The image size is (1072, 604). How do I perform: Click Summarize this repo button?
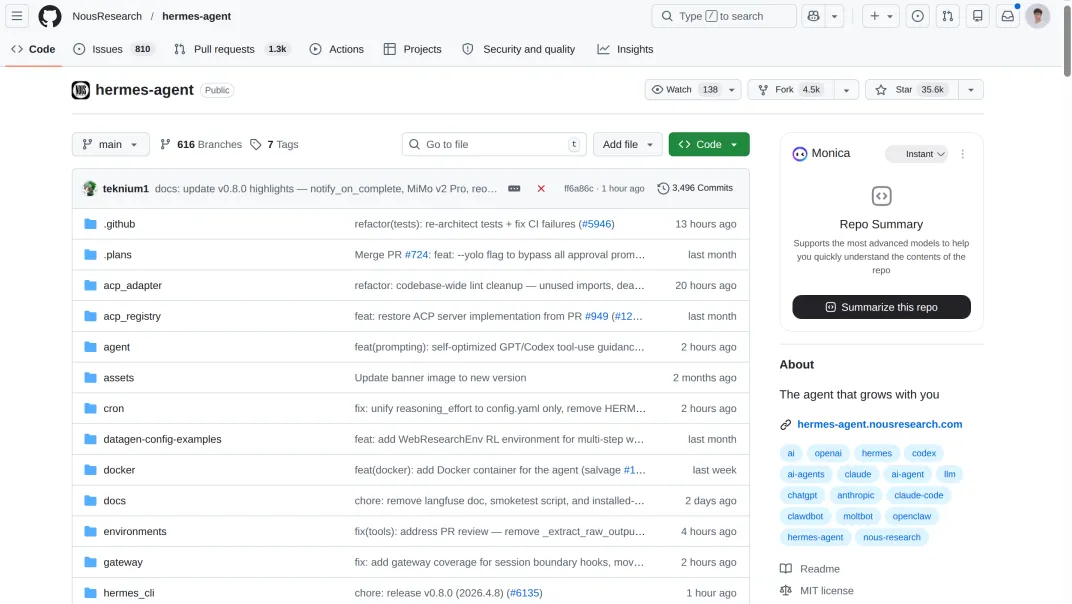point(881,307)
